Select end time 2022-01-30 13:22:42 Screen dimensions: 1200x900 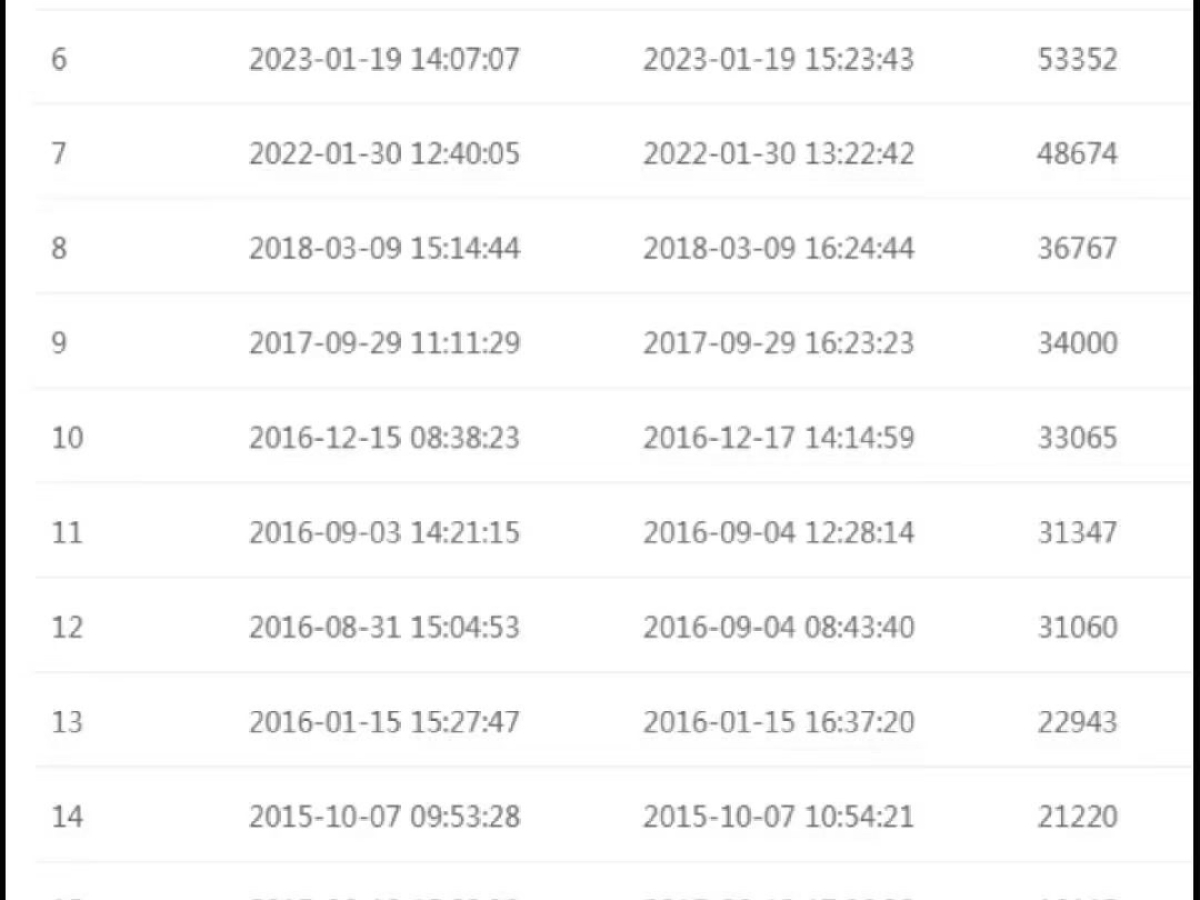[778, 154]
